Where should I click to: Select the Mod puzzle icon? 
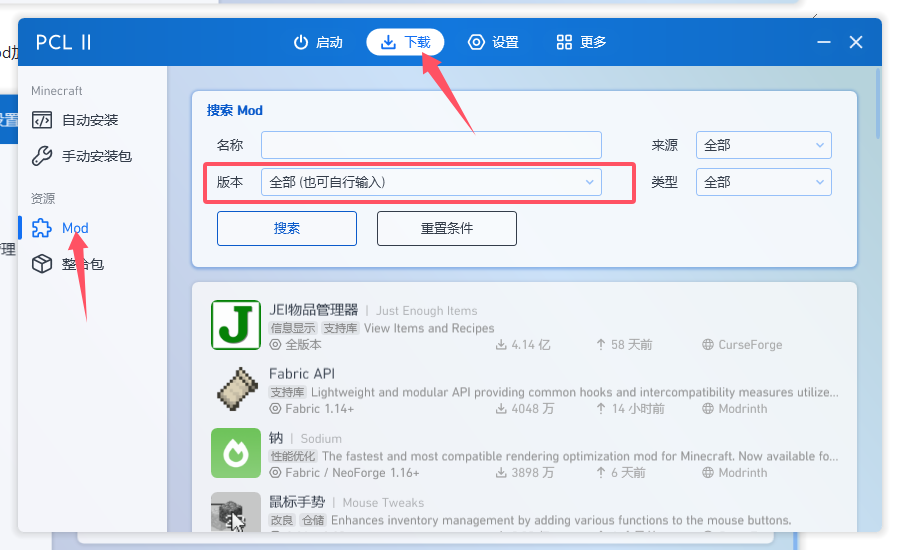pos(42,228)
